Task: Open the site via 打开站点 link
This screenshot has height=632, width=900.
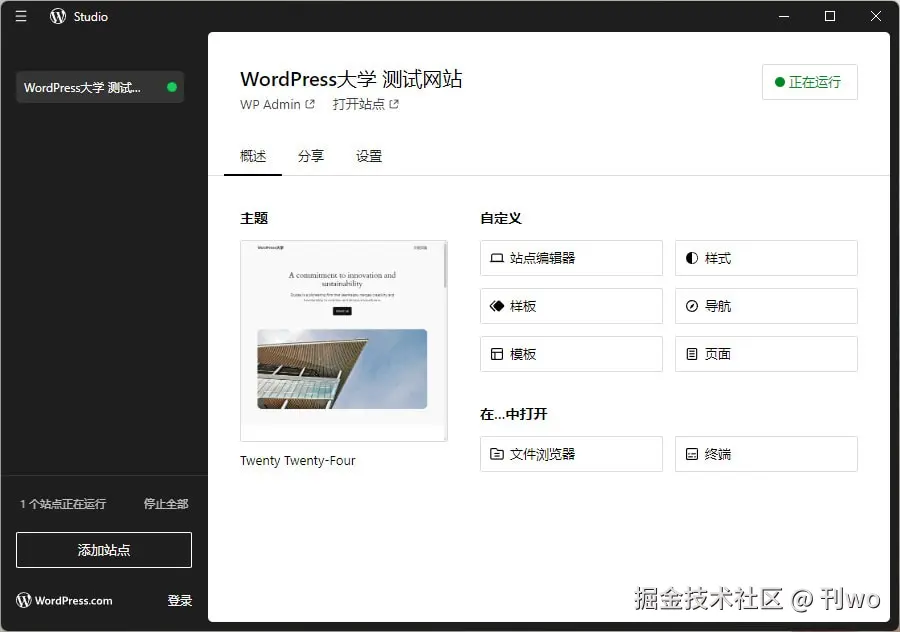Action: (365, 104)
